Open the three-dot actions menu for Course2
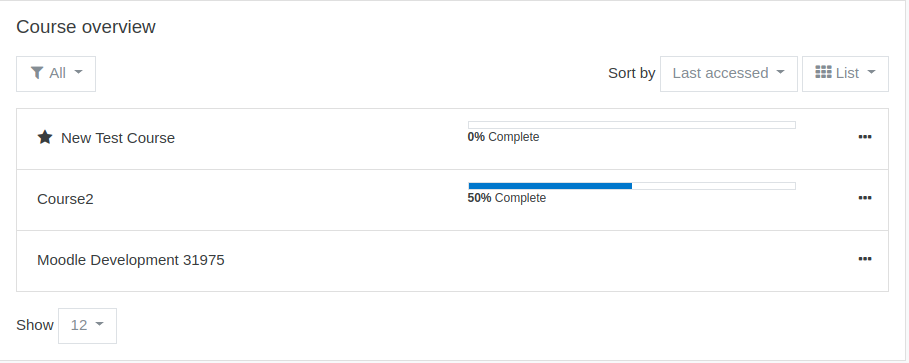 point(864,198)
